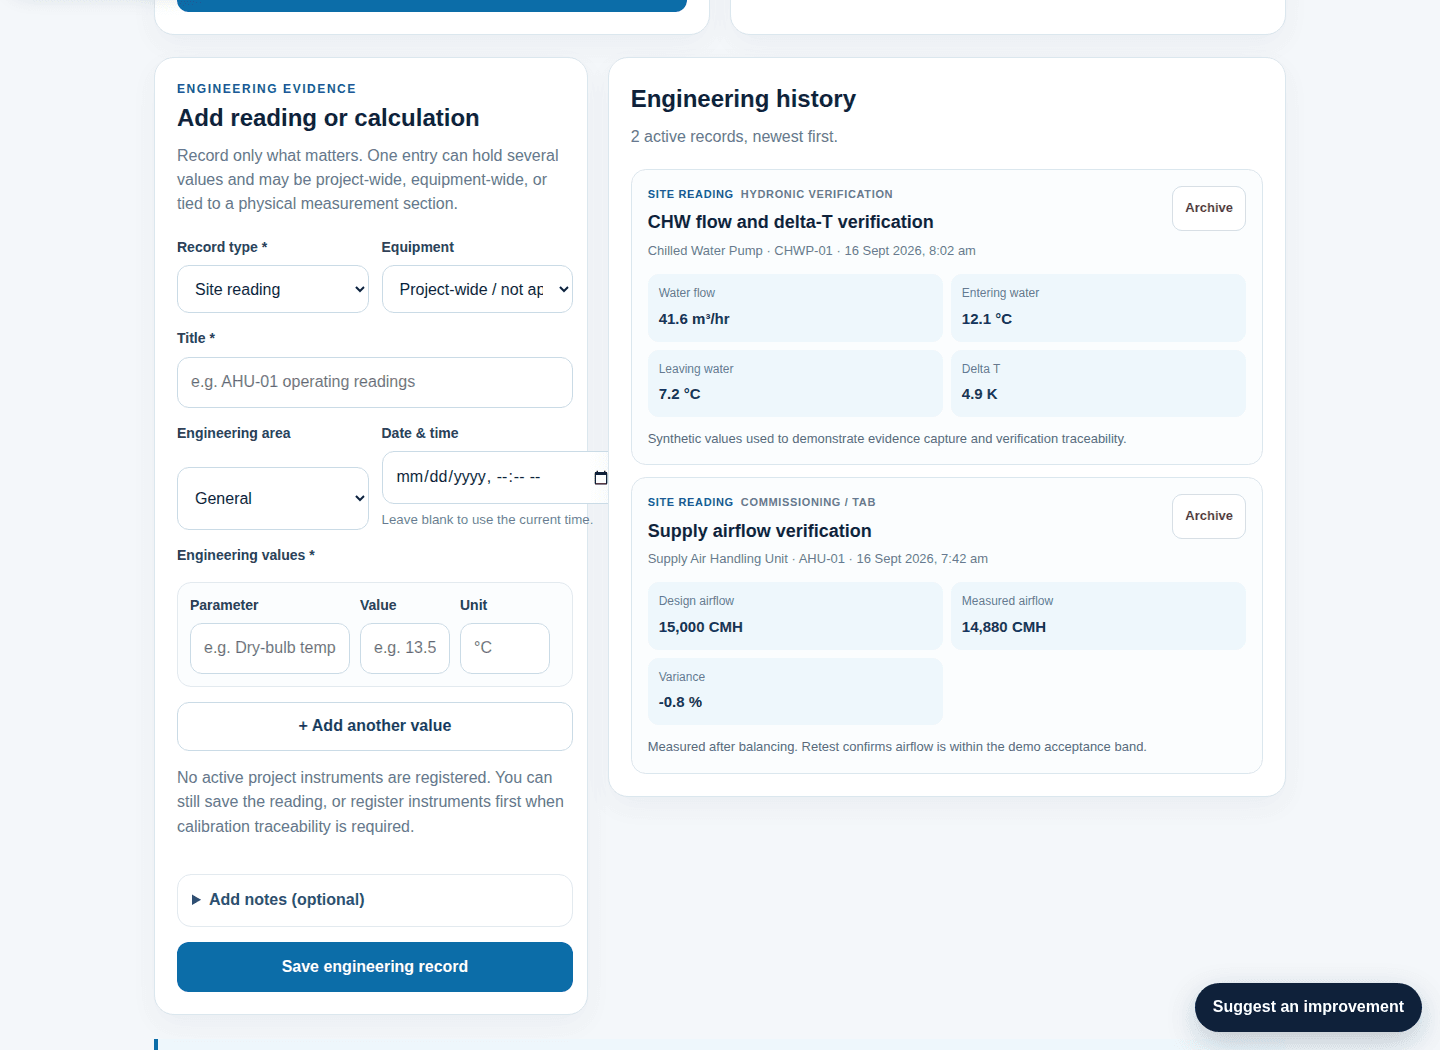Click the Parameter input field
Viewport: 1440px width, 1050px height.
270,648
